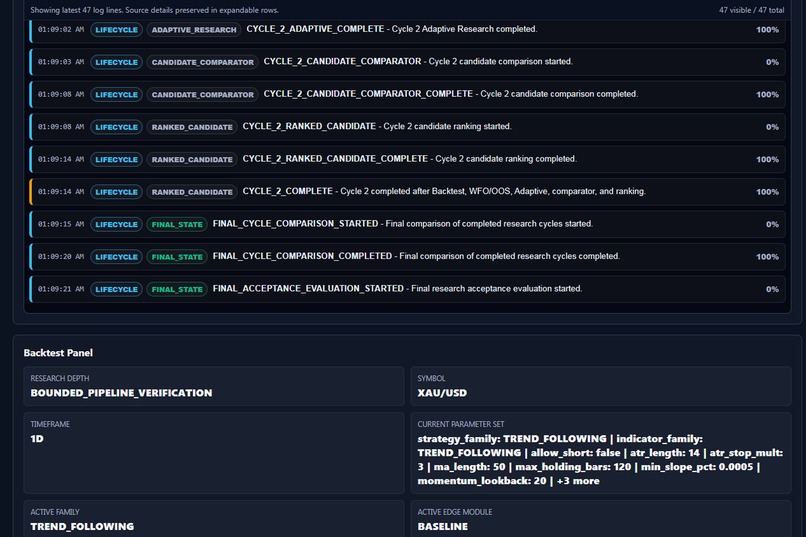This screenshot has width=806, height=537.
Task: Click FINAL_STATE badge in the 01:09:21 row
Action: (x=177, y=289)
